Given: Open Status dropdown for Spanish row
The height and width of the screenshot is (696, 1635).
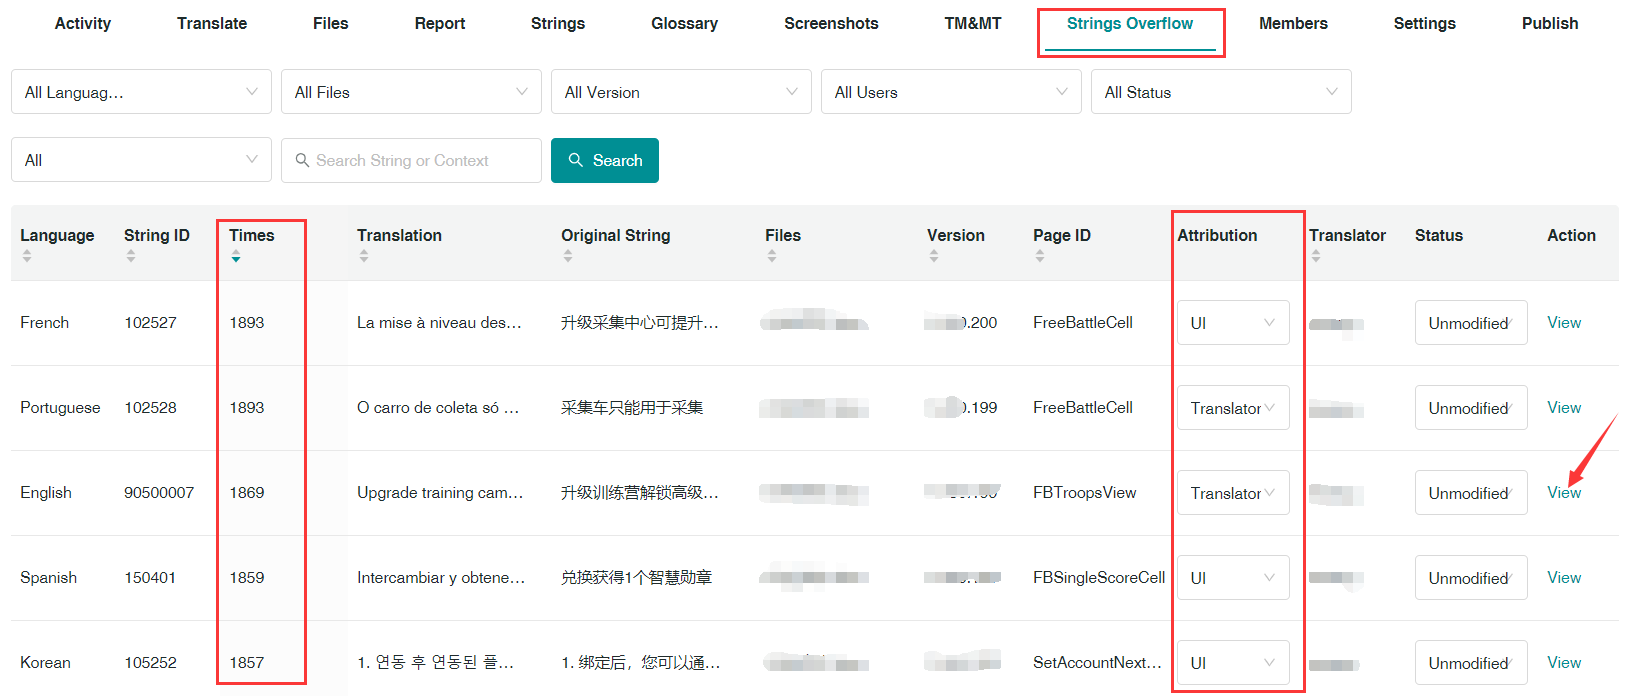Looking at the screenshot, I should click(x=1471, y=578).
